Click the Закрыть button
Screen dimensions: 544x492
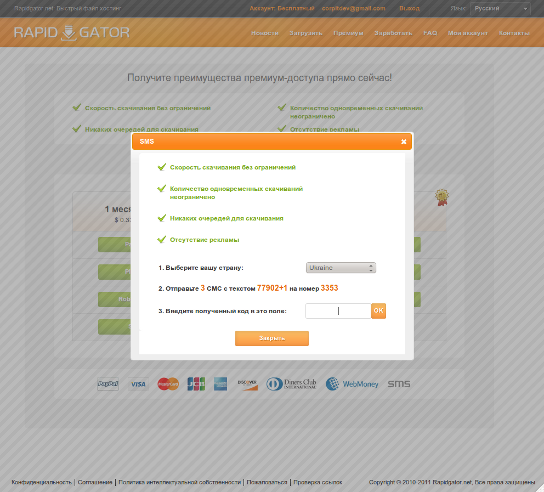point(272,338)
